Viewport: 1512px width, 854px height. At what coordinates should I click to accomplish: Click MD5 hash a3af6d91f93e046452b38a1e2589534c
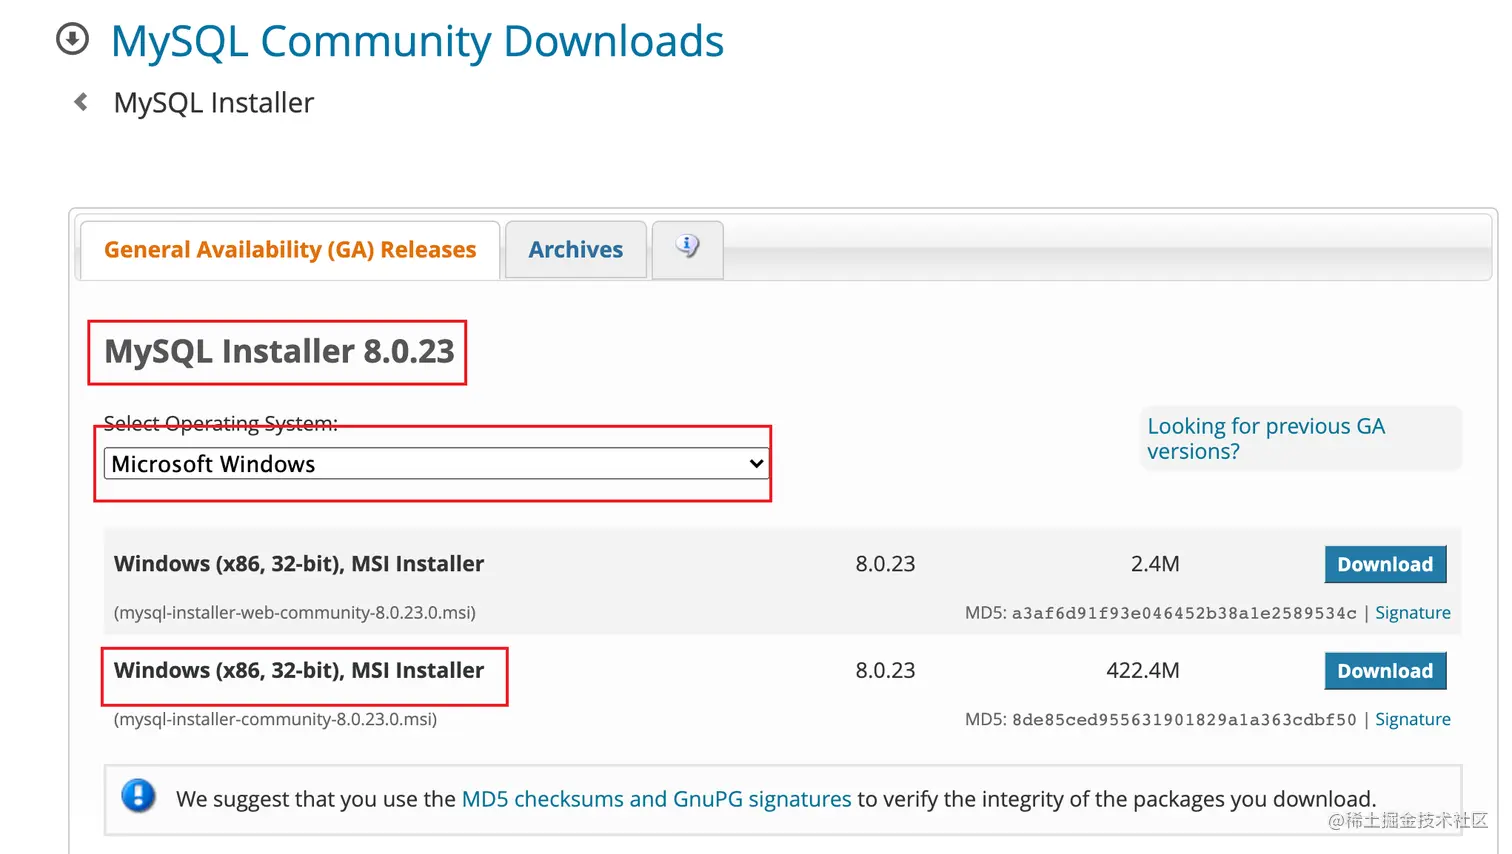[x=1184, y=613]
